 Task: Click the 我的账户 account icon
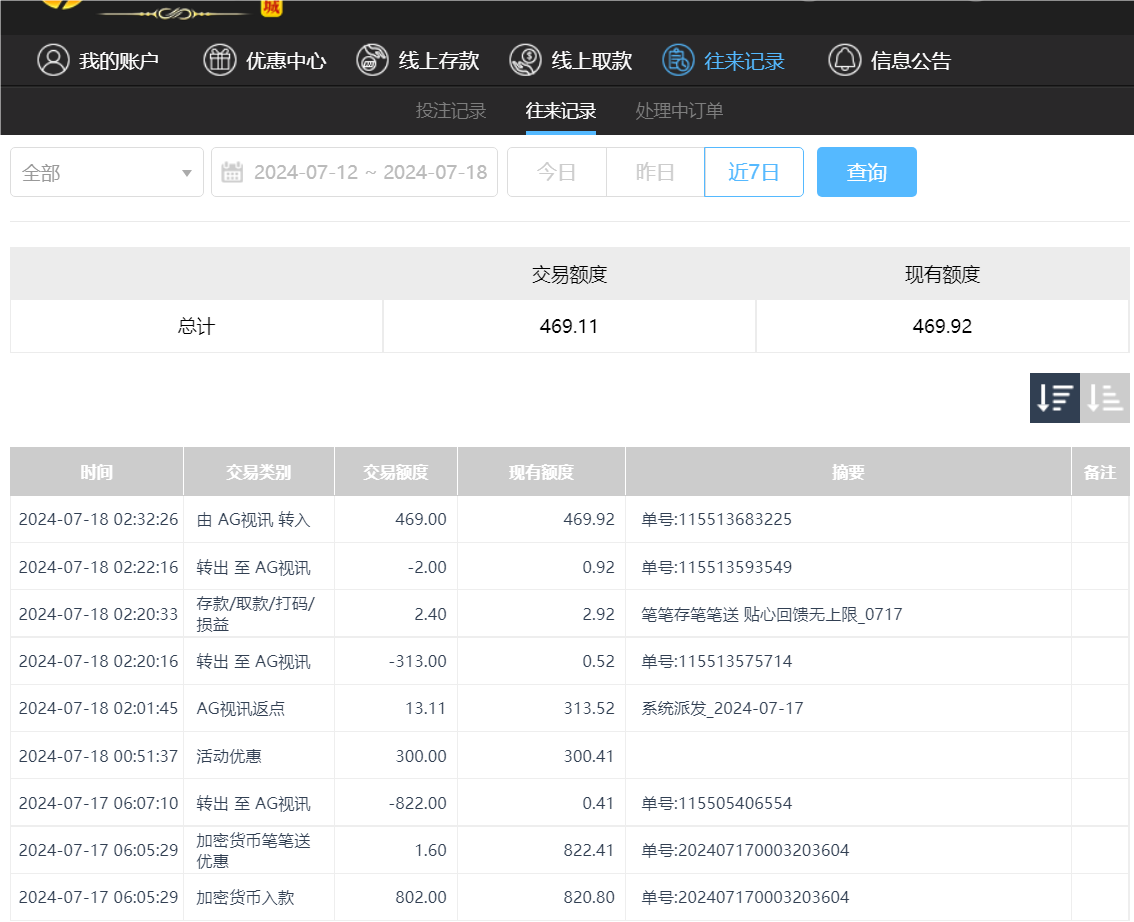[x=53, y=60]
